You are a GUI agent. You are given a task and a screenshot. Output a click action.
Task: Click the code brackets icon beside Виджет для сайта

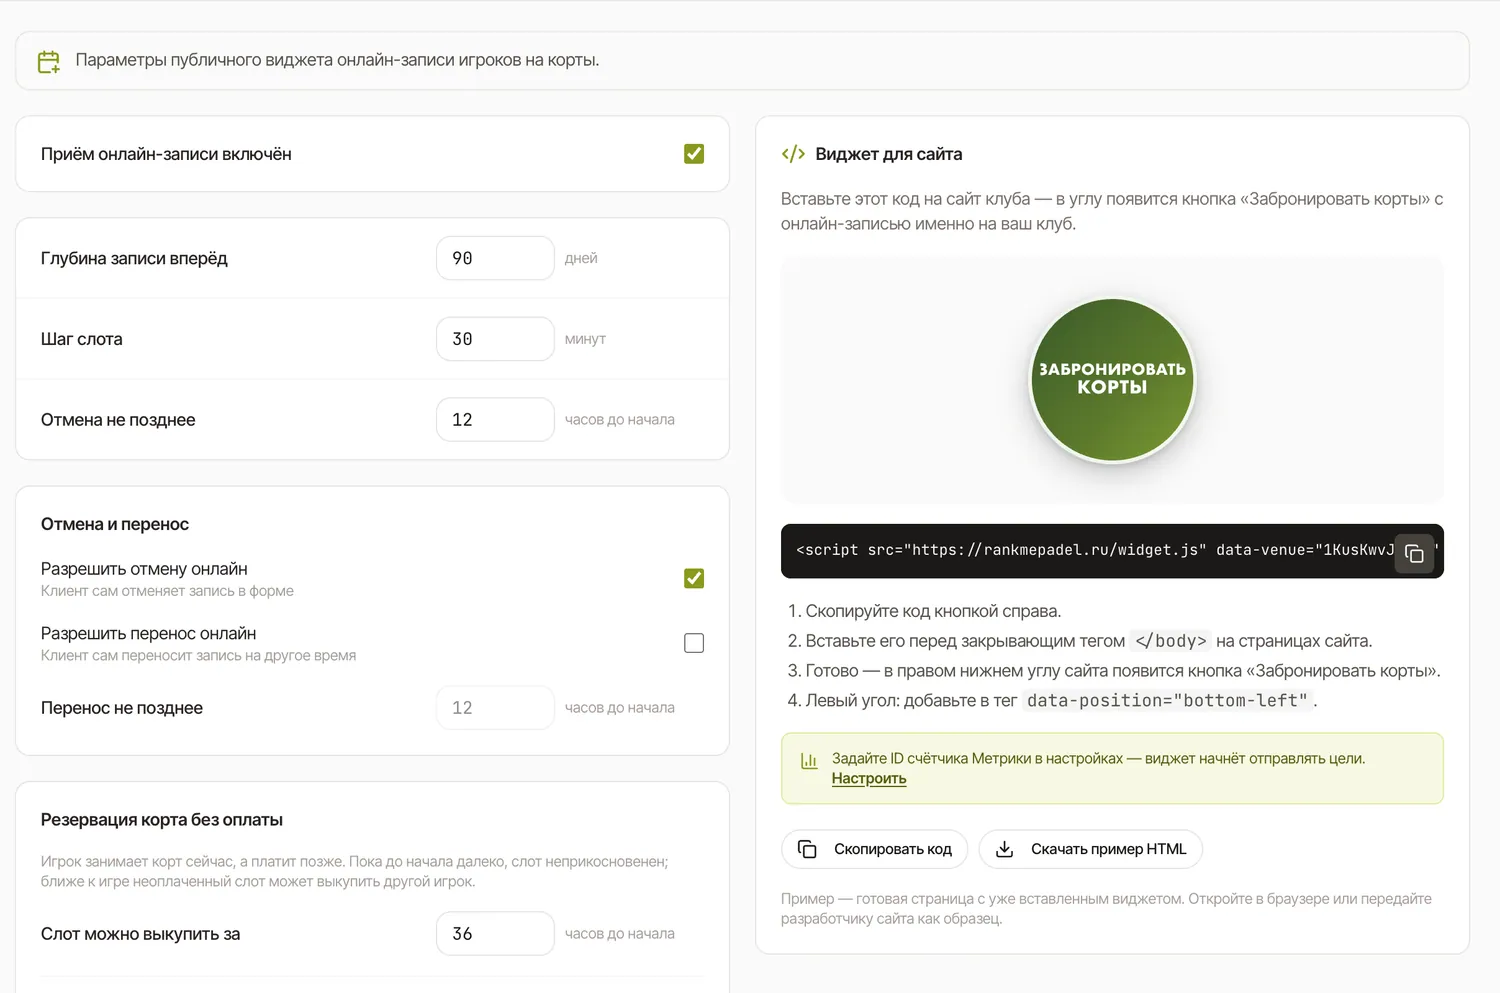pos(793,154)
